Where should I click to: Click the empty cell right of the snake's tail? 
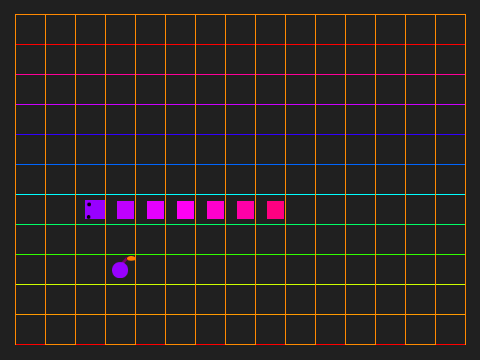(x=300, y=210)
